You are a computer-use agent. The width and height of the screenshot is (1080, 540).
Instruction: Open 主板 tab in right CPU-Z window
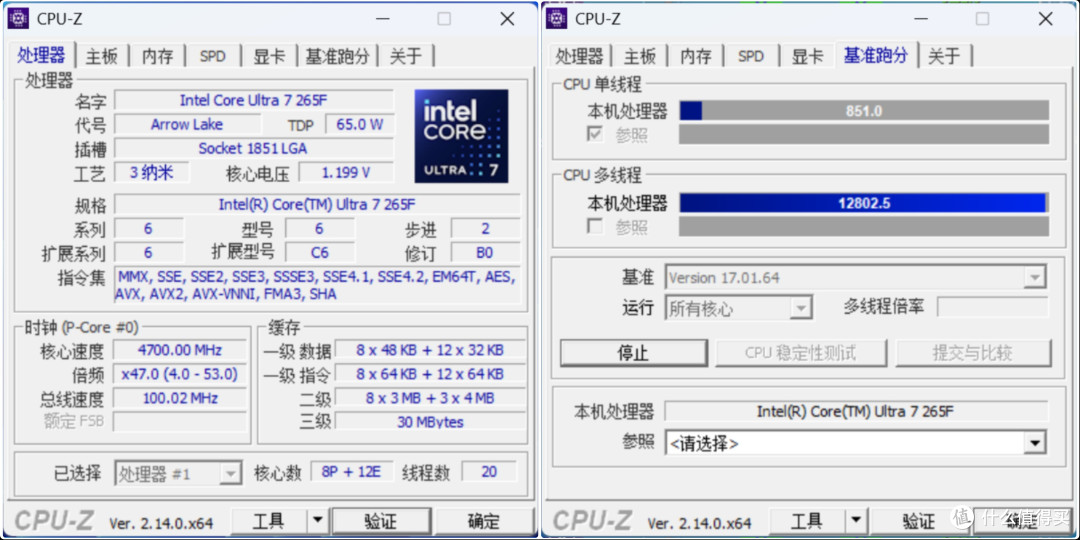(640, 56)
